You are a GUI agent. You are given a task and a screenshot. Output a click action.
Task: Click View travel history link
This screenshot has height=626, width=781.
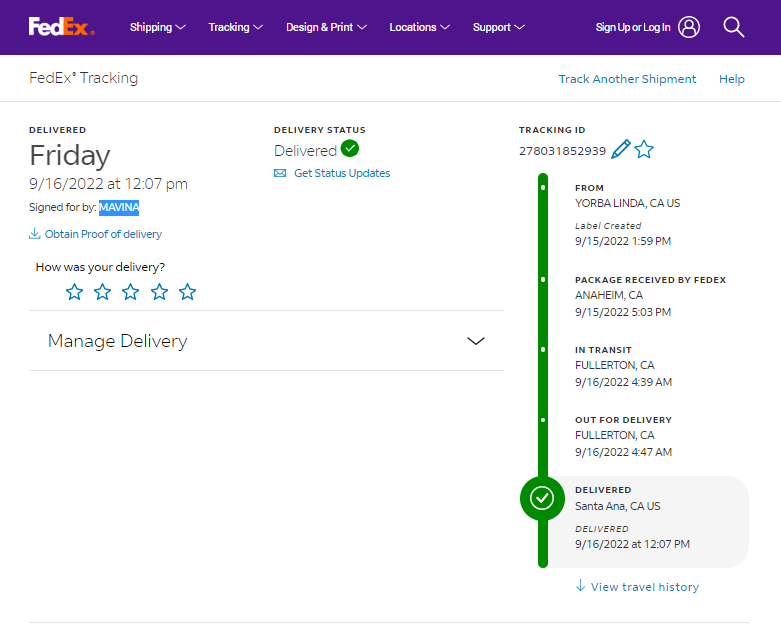pyautogui.click(x=645, y=587)
